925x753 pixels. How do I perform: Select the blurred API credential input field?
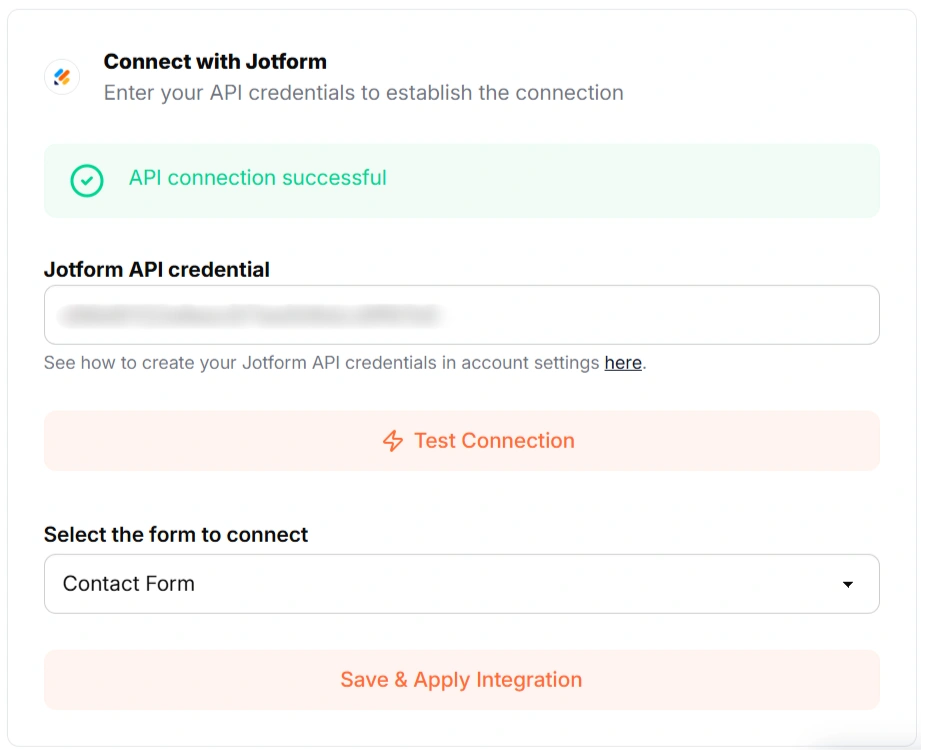[x=461, y=314]
